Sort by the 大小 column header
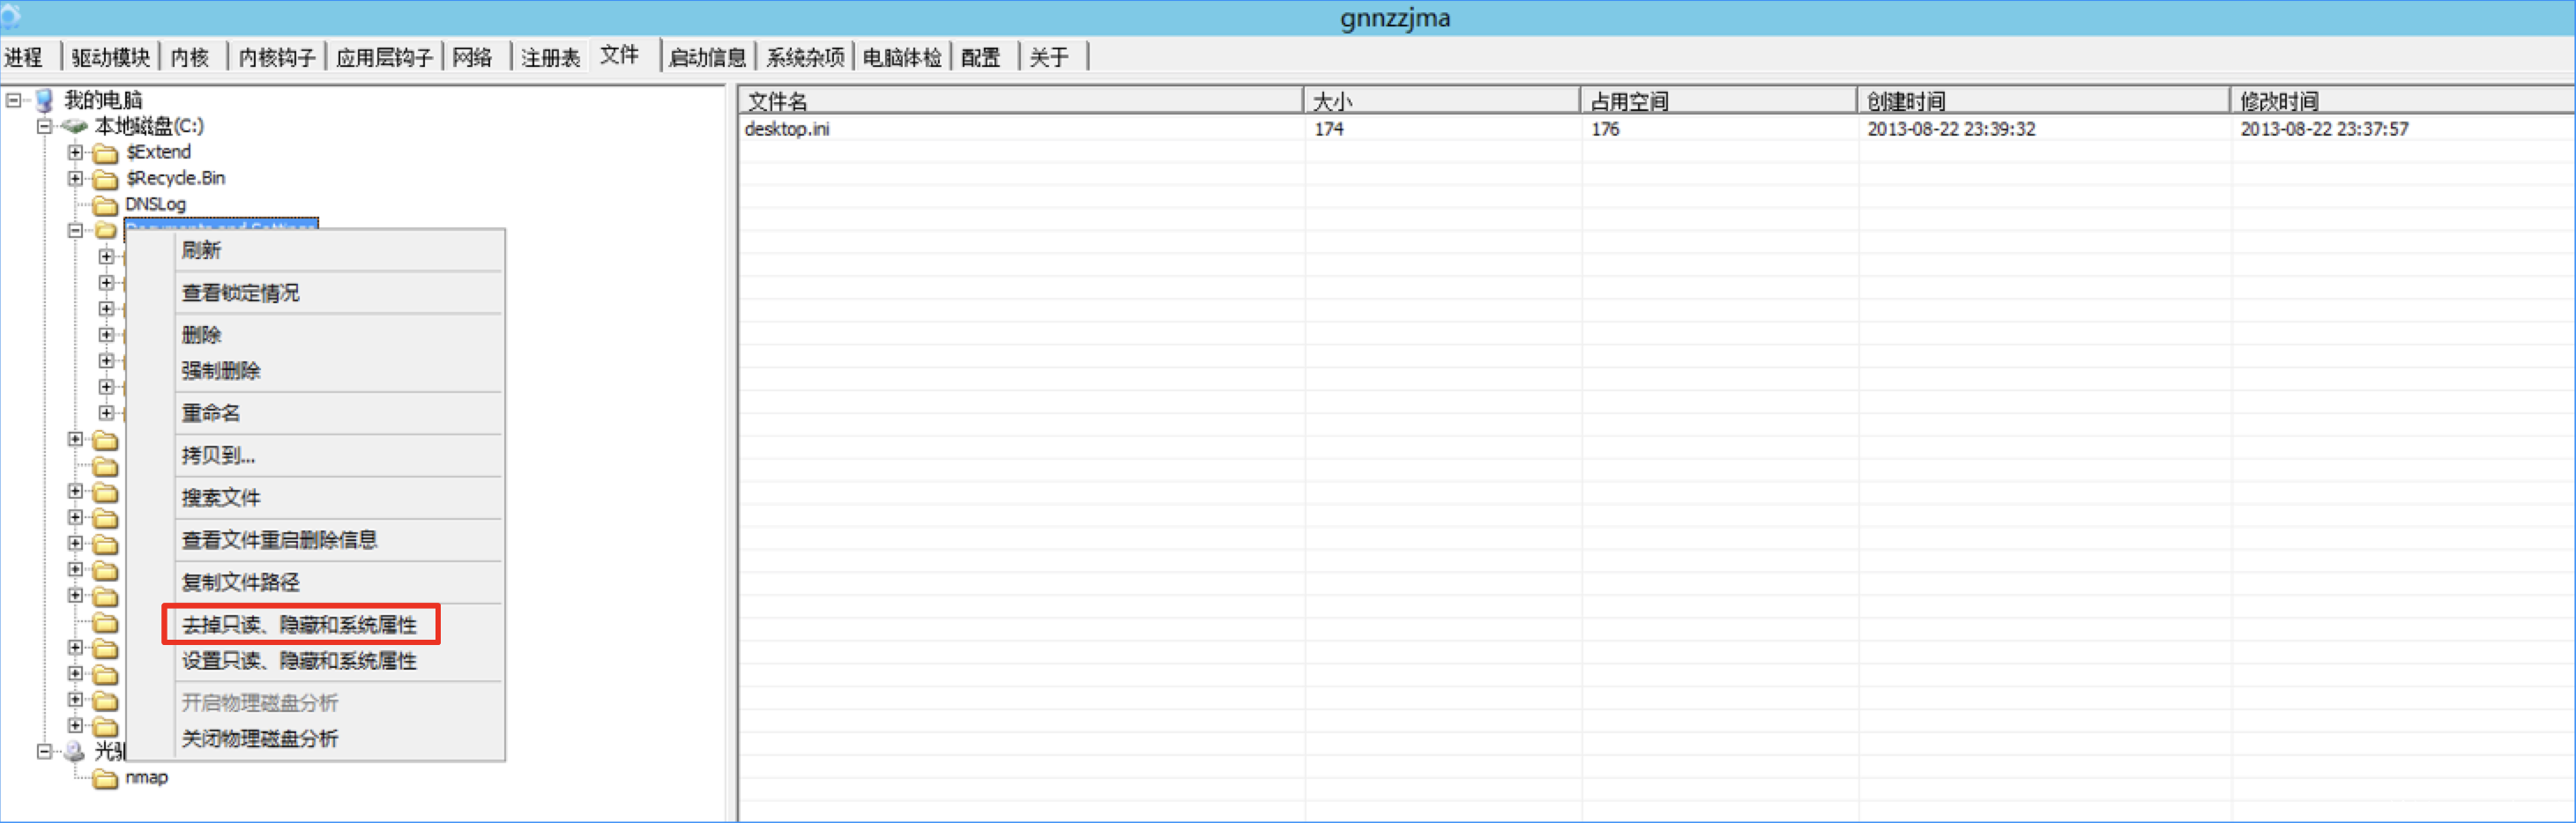The image size is (2576, 823). (1442, 101)
